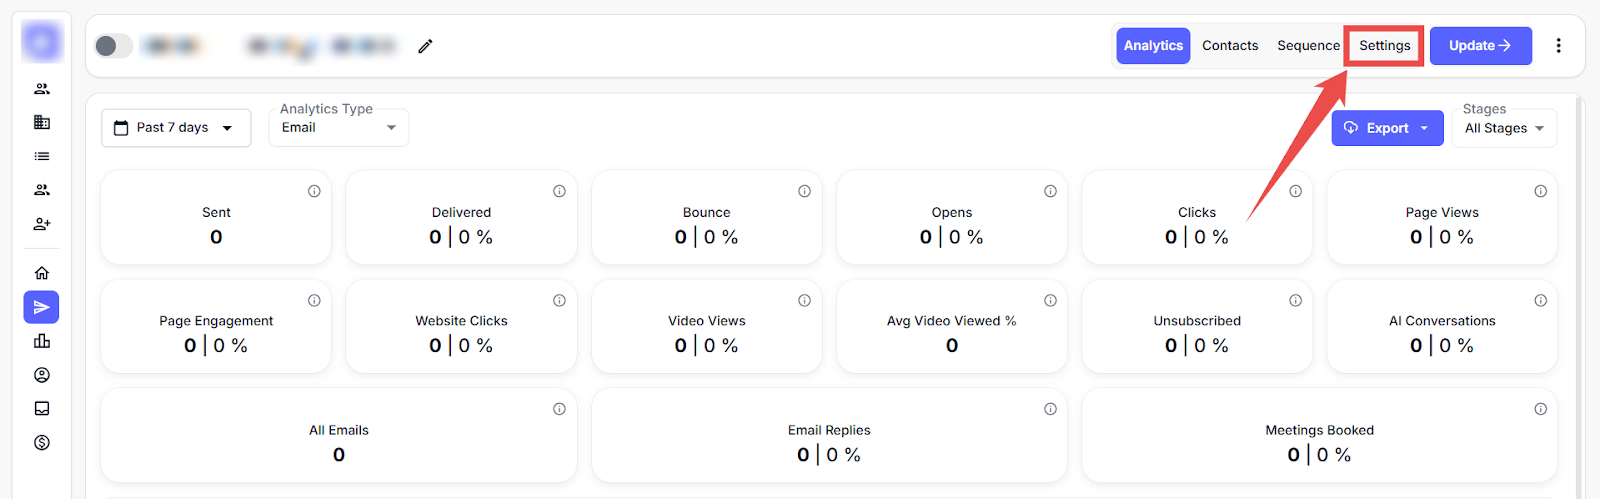Click the Update button
This screenshot has width=1600, height=499.
(x=1480, y=46)
